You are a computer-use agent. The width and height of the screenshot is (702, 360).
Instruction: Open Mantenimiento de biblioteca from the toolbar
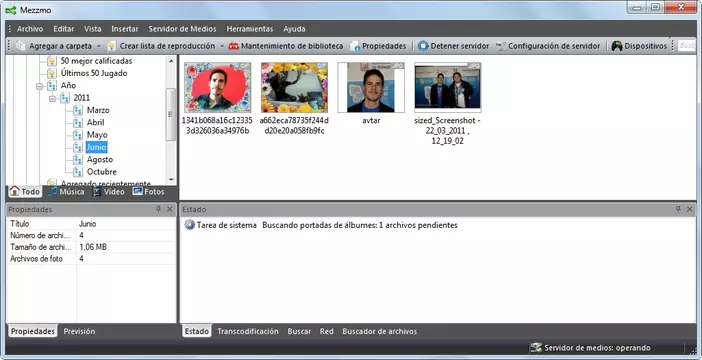285,46
